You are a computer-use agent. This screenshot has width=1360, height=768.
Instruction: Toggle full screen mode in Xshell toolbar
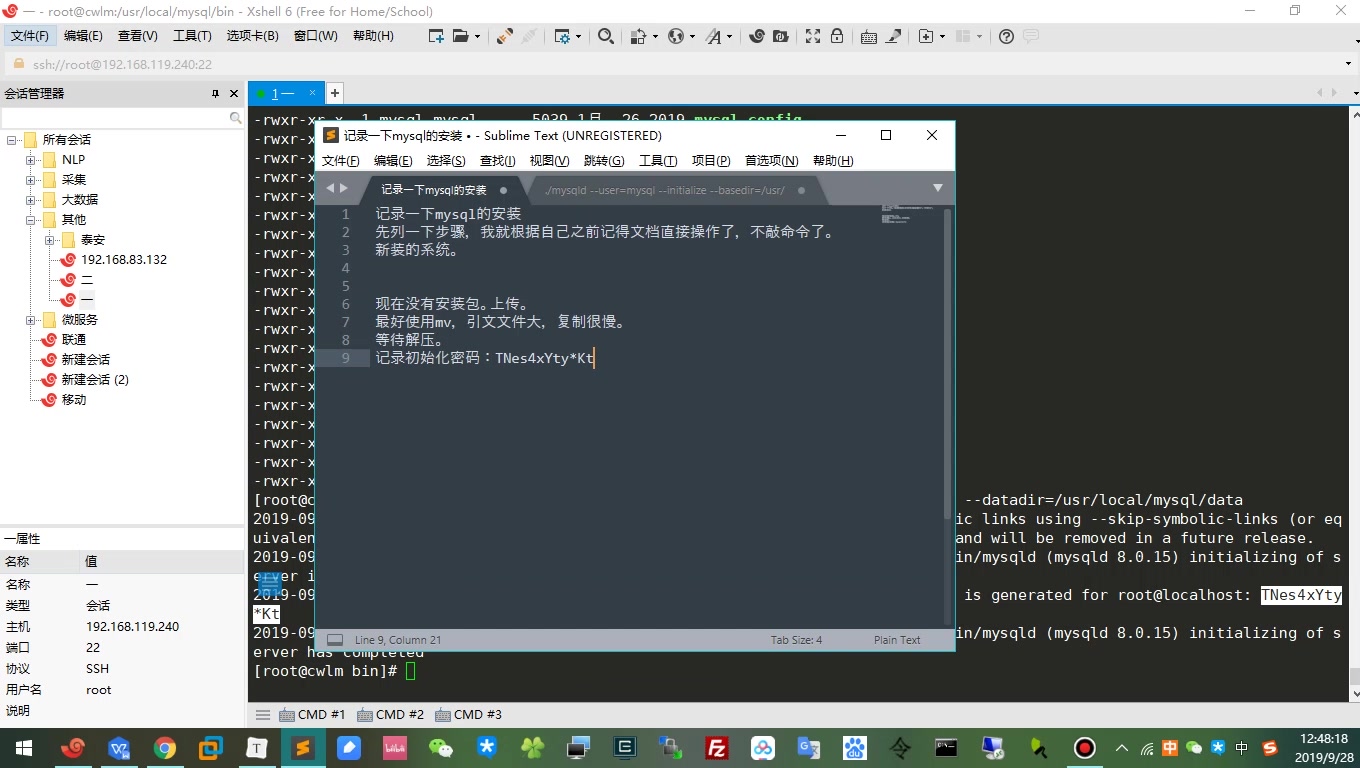(x=813, y=36)
